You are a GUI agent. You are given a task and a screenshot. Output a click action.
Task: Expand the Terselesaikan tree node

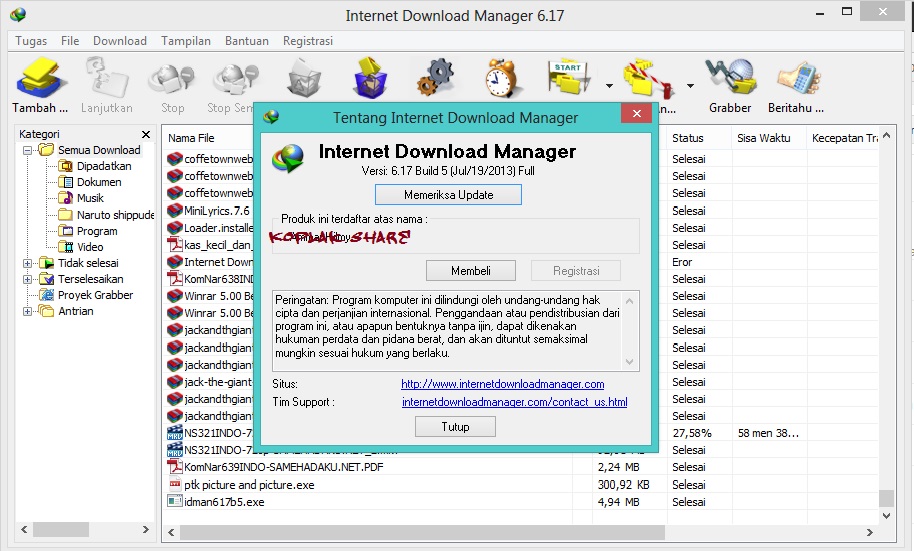[27, 279]
